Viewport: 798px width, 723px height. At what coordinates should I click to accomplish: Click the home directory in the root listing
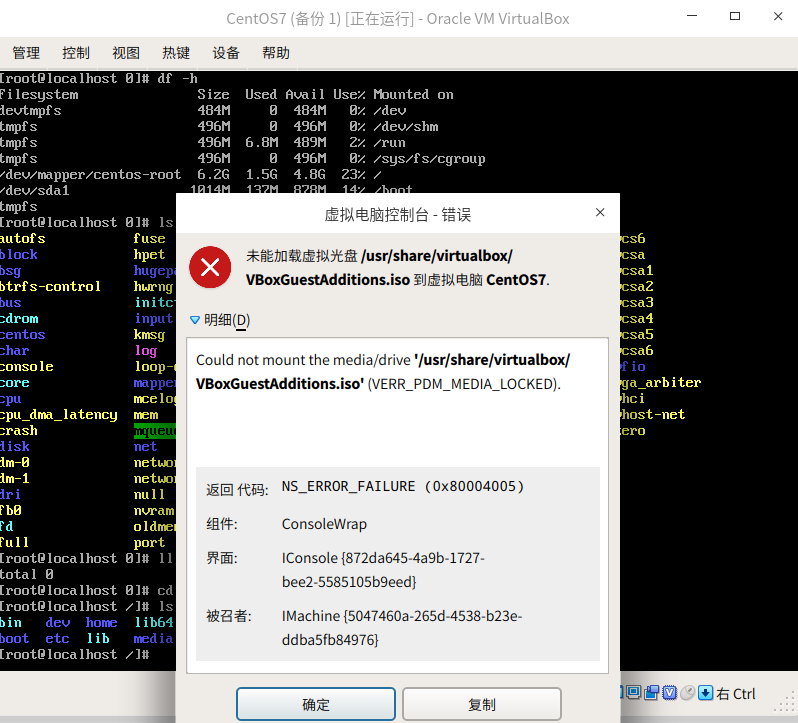tap(101, 623)
